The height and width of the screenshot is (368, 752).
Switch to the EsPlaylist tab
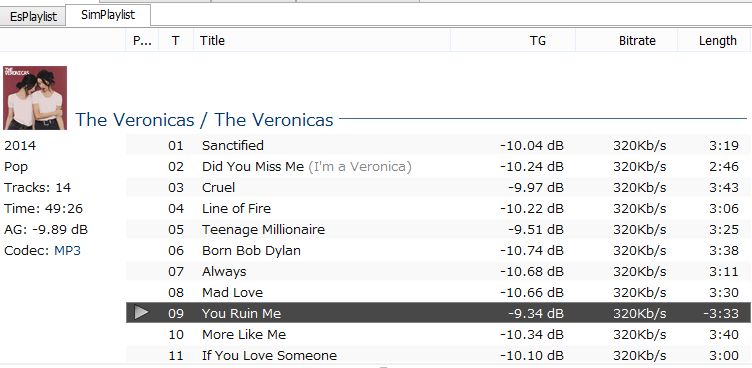33,16
